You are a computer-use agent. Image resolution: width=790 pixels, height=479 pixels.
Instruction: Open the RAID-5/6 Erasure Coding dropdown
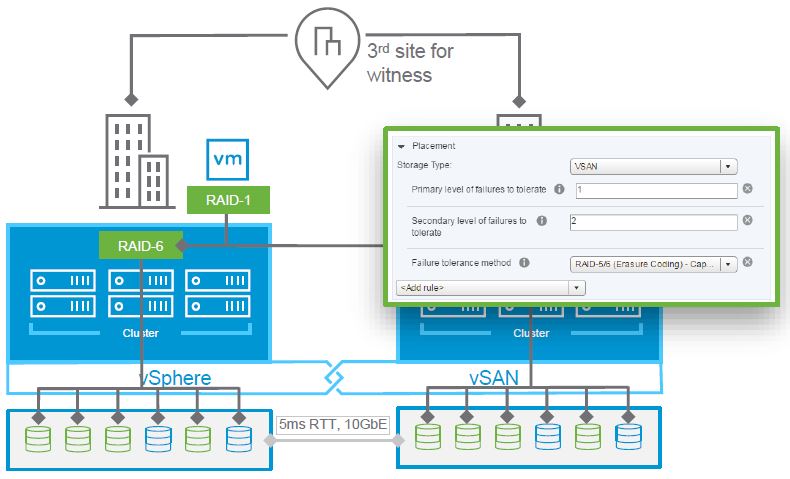[x=653, y=264]
